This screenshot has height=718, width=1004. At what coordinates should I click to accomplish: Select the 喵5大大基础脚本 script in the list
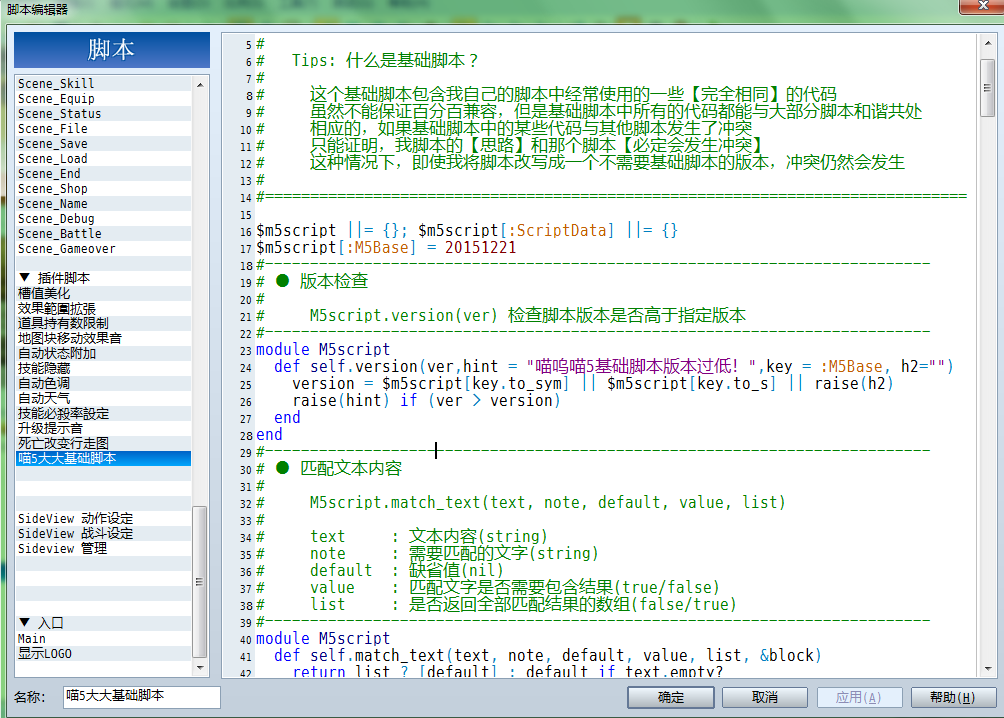pos(103,459)
